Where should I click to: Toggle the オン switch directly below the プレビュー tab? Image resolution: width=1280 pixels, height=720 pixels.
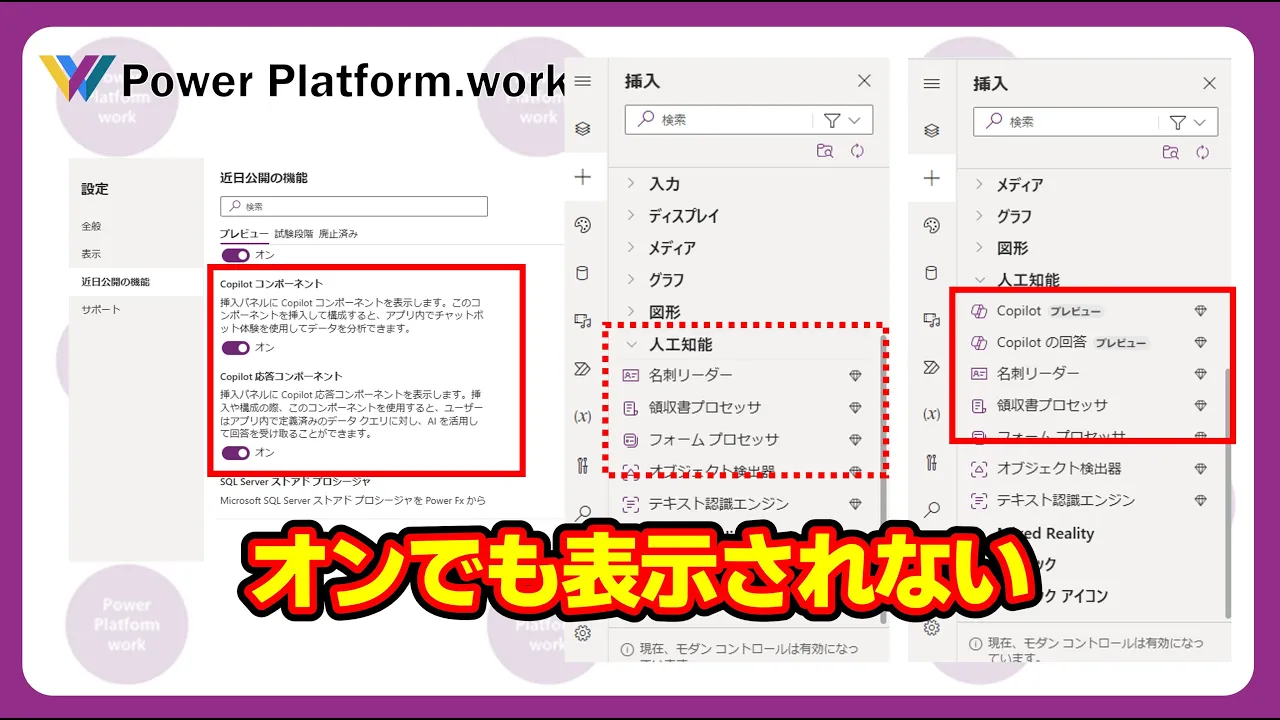tap(236, 255)
